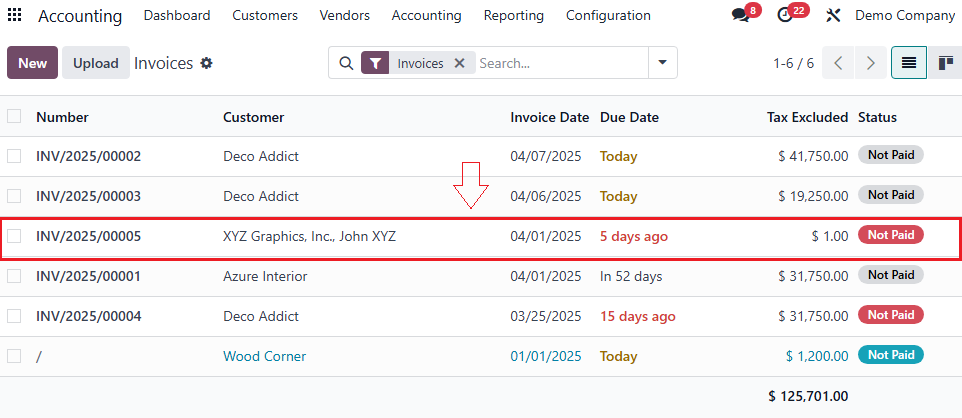
Task: Open the apps grid menu icon
Action: click(15, 16)
